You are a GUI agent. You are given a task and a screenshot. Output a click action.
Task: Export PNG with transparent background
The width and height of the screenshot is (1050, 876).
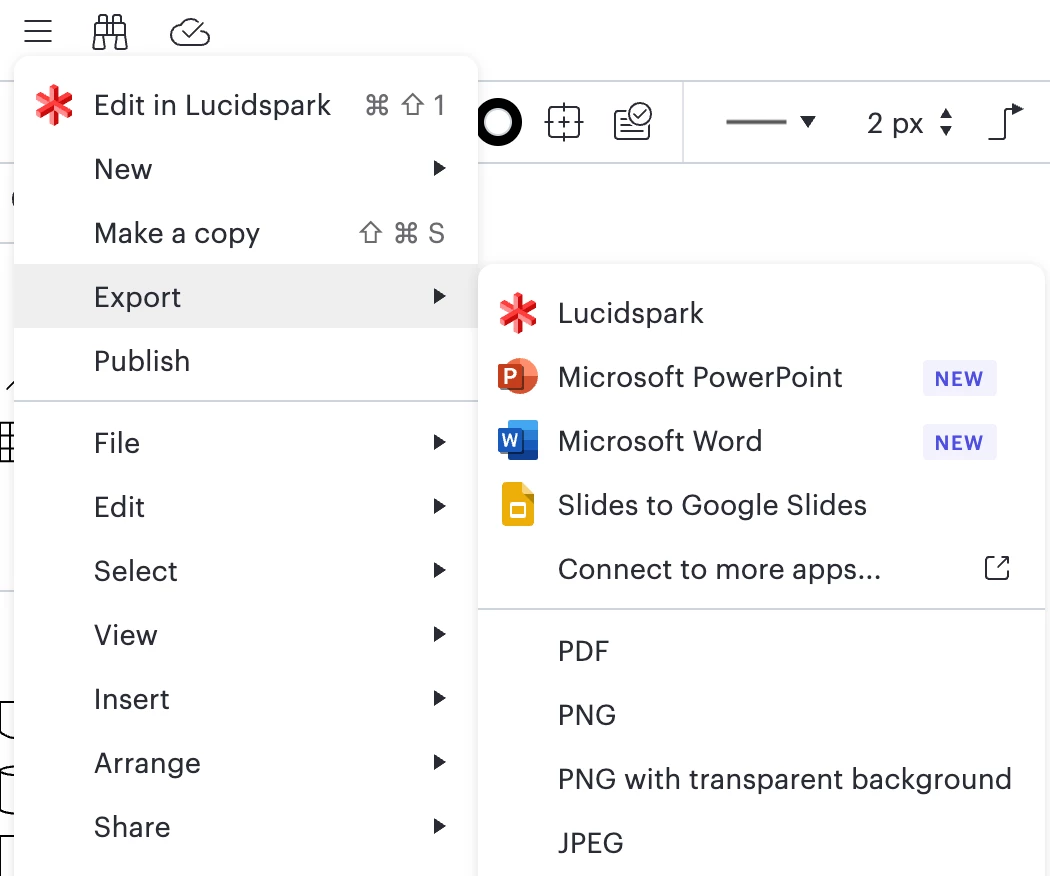(761, 779)
